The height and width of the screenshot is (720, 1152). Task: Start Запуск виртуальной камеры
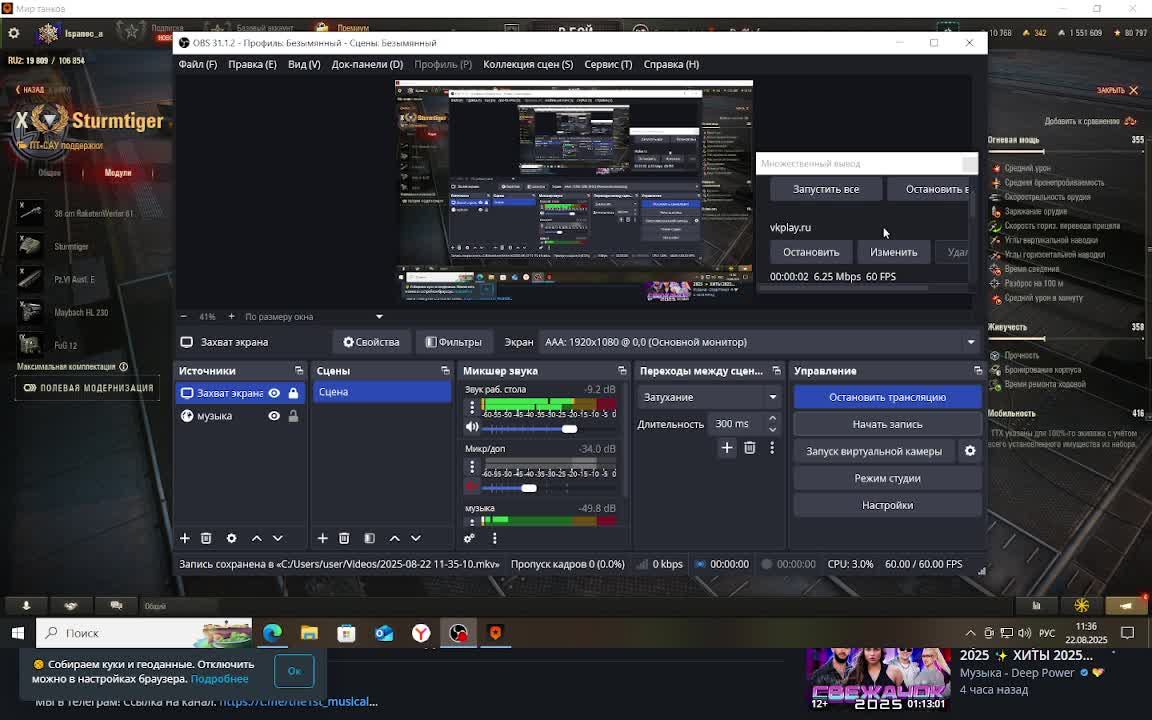coord(874,451)
